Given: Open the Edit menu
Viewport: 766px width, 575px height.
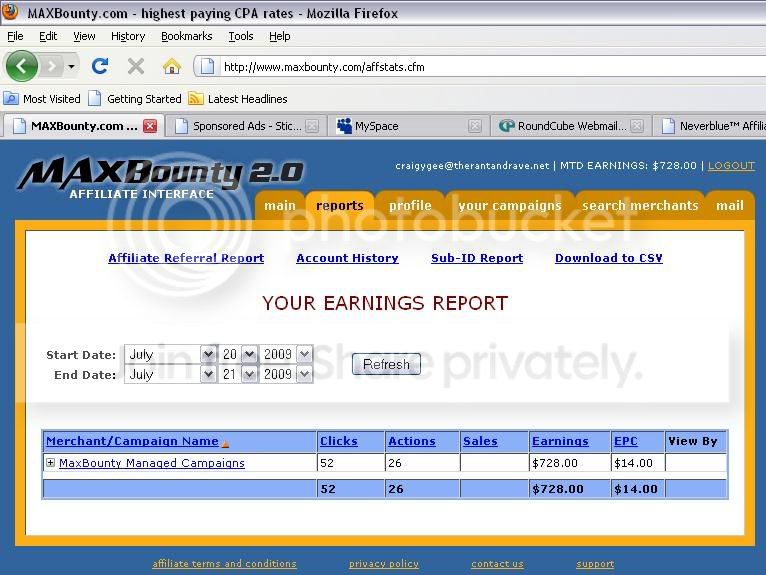Looking at the screenshot, I should (x=48, y=36).
